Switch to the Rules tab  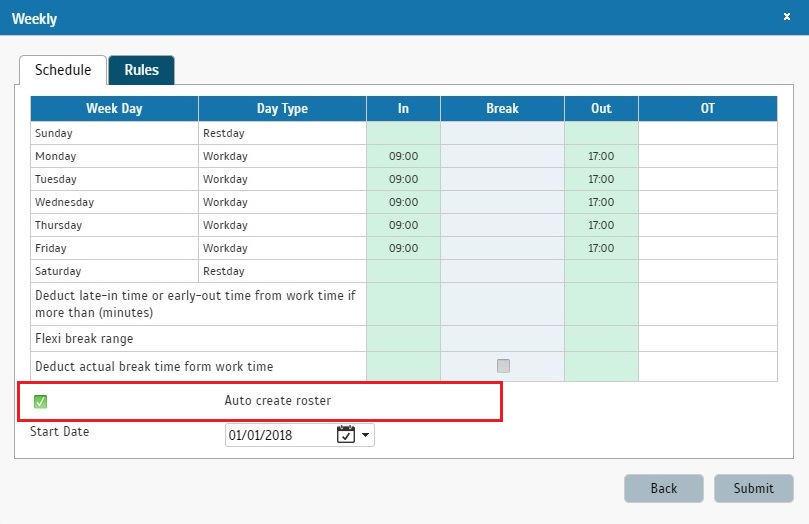[x=141, y=70]
